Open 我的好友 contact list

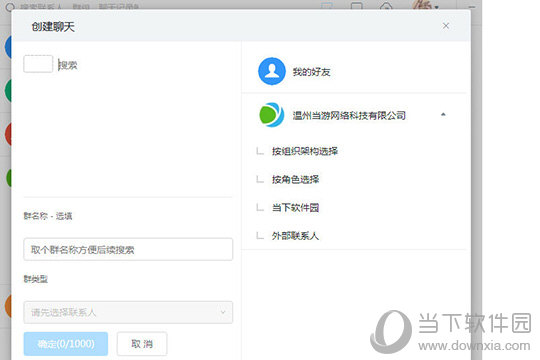[x=311, y=72]
